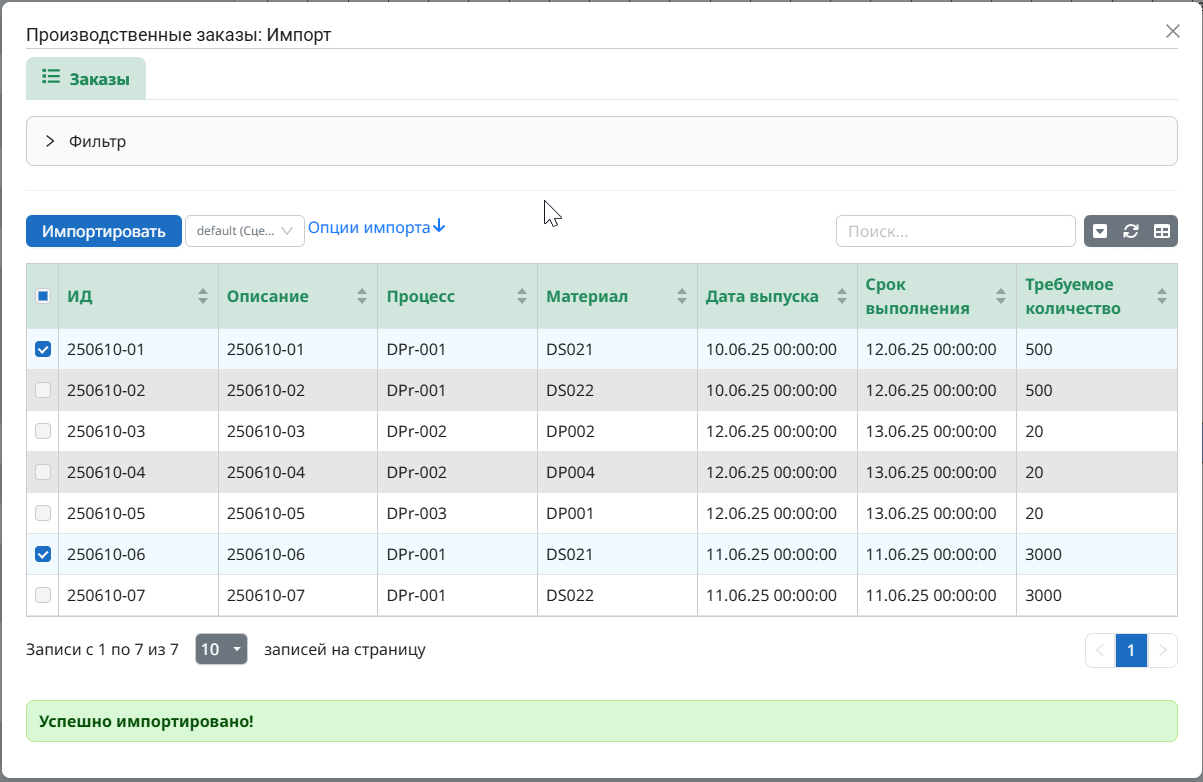Viewport: 1203px width, 782px height.
Task: Open the default scenario dropdown
Action: pos(245,231)
